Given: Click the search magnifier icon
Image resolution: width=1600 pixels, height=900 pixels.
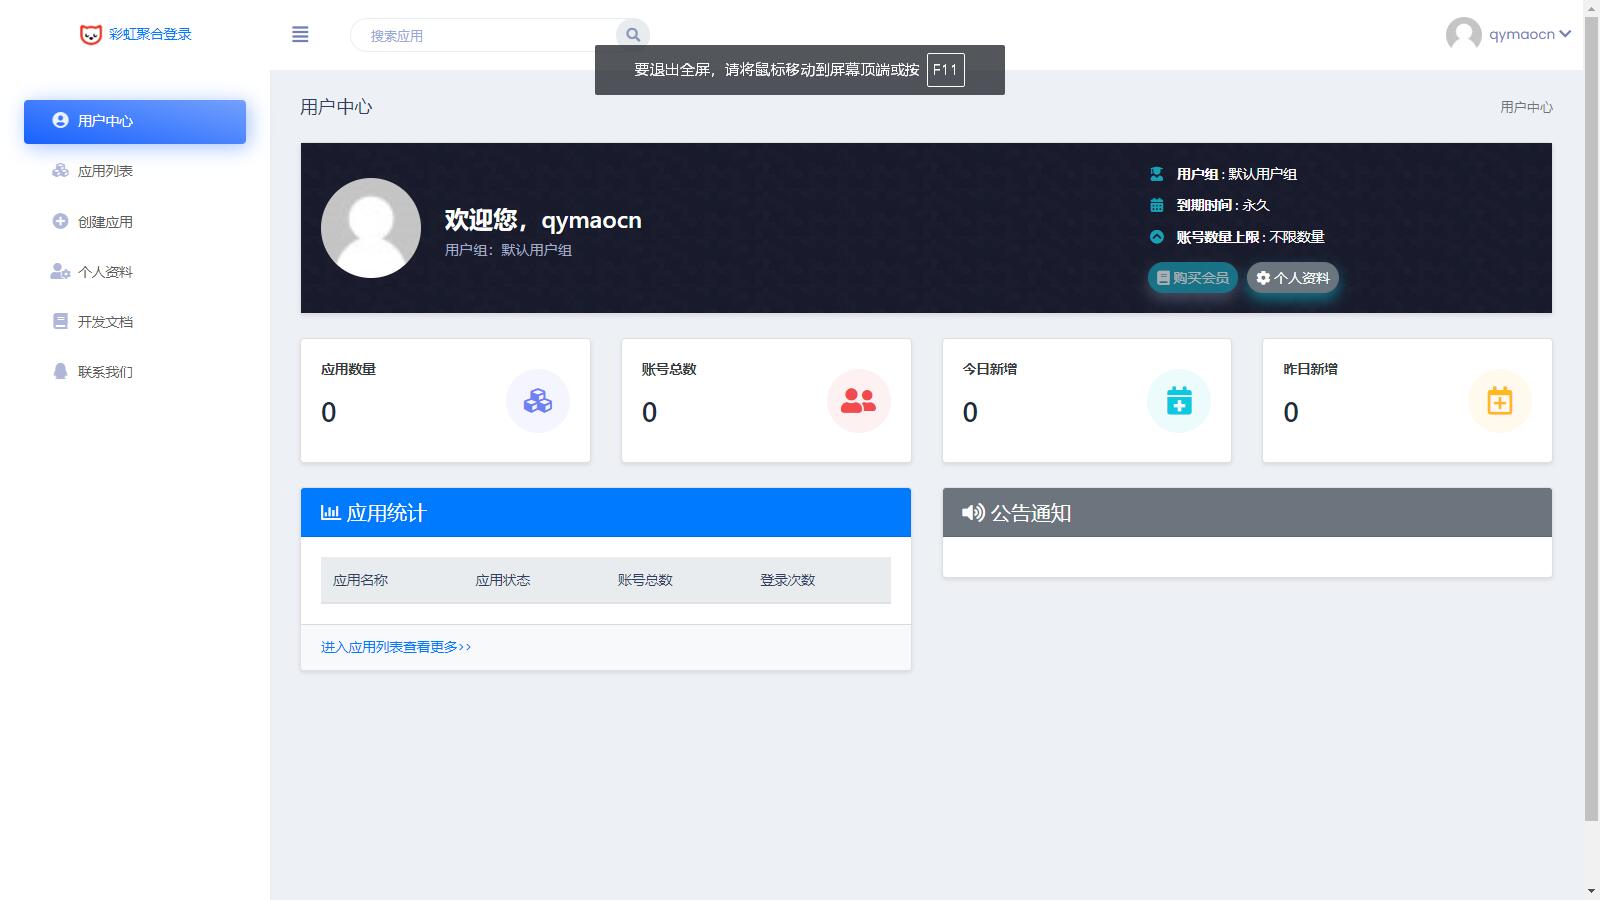Looking at the screenshot, I should (633, 35).
